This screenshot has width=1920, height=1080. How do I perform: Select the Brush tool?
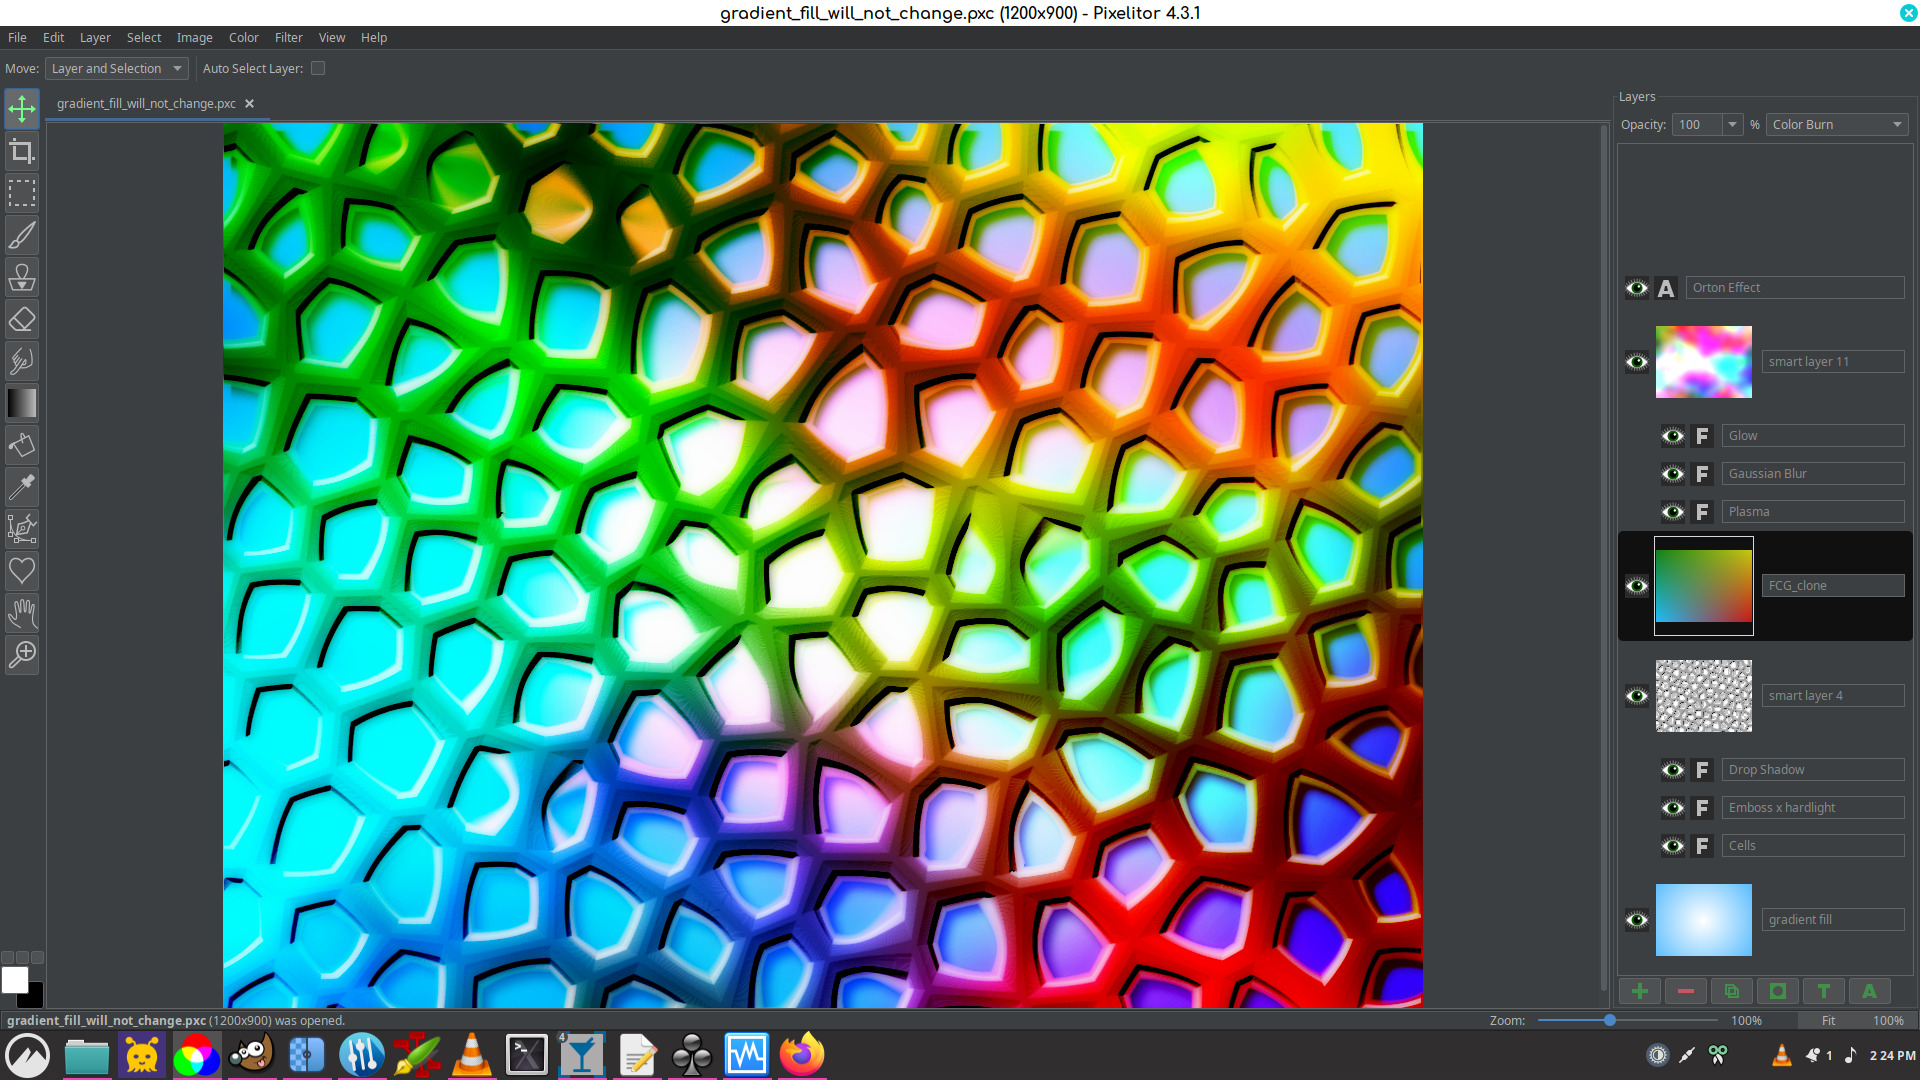click(22, 235)
